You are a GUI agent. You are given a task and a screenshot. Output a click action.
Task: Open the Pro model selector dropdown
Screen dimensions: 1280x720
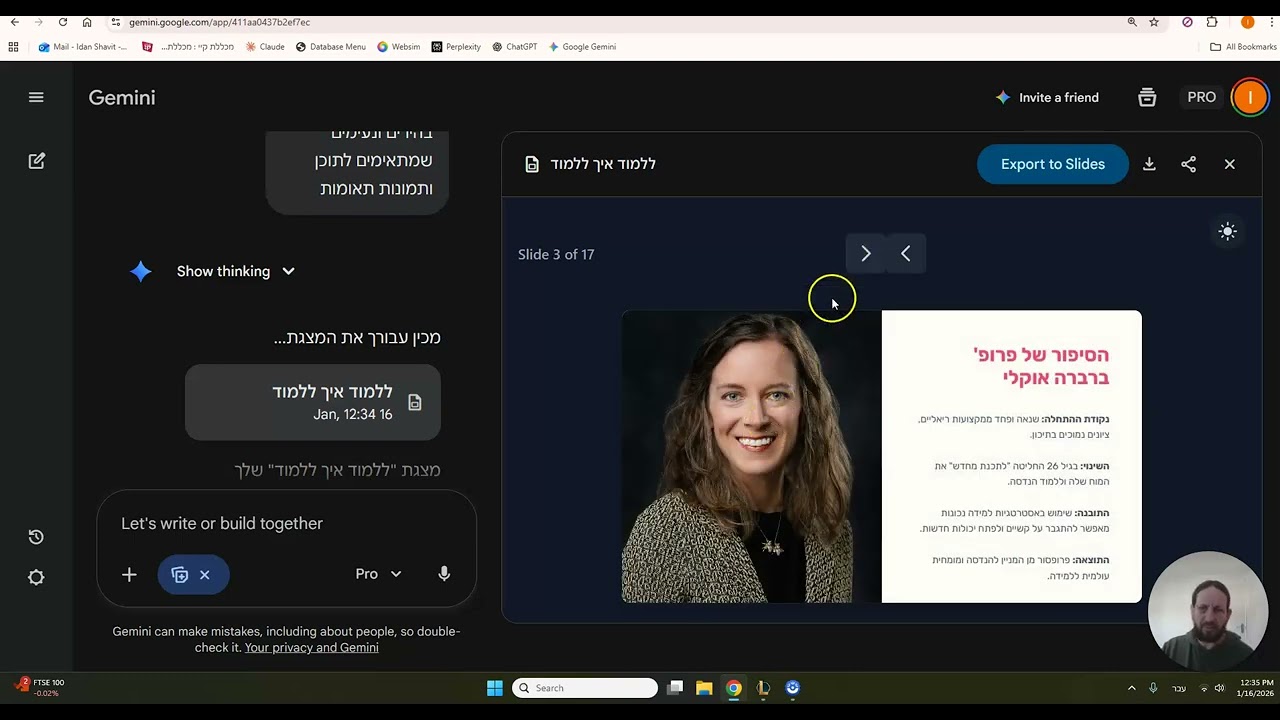pos(378,574)
